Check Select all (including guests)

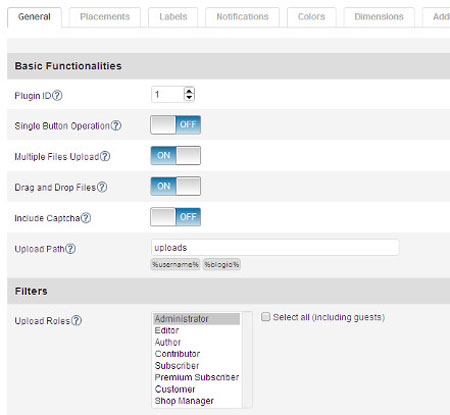coord(265,317)
